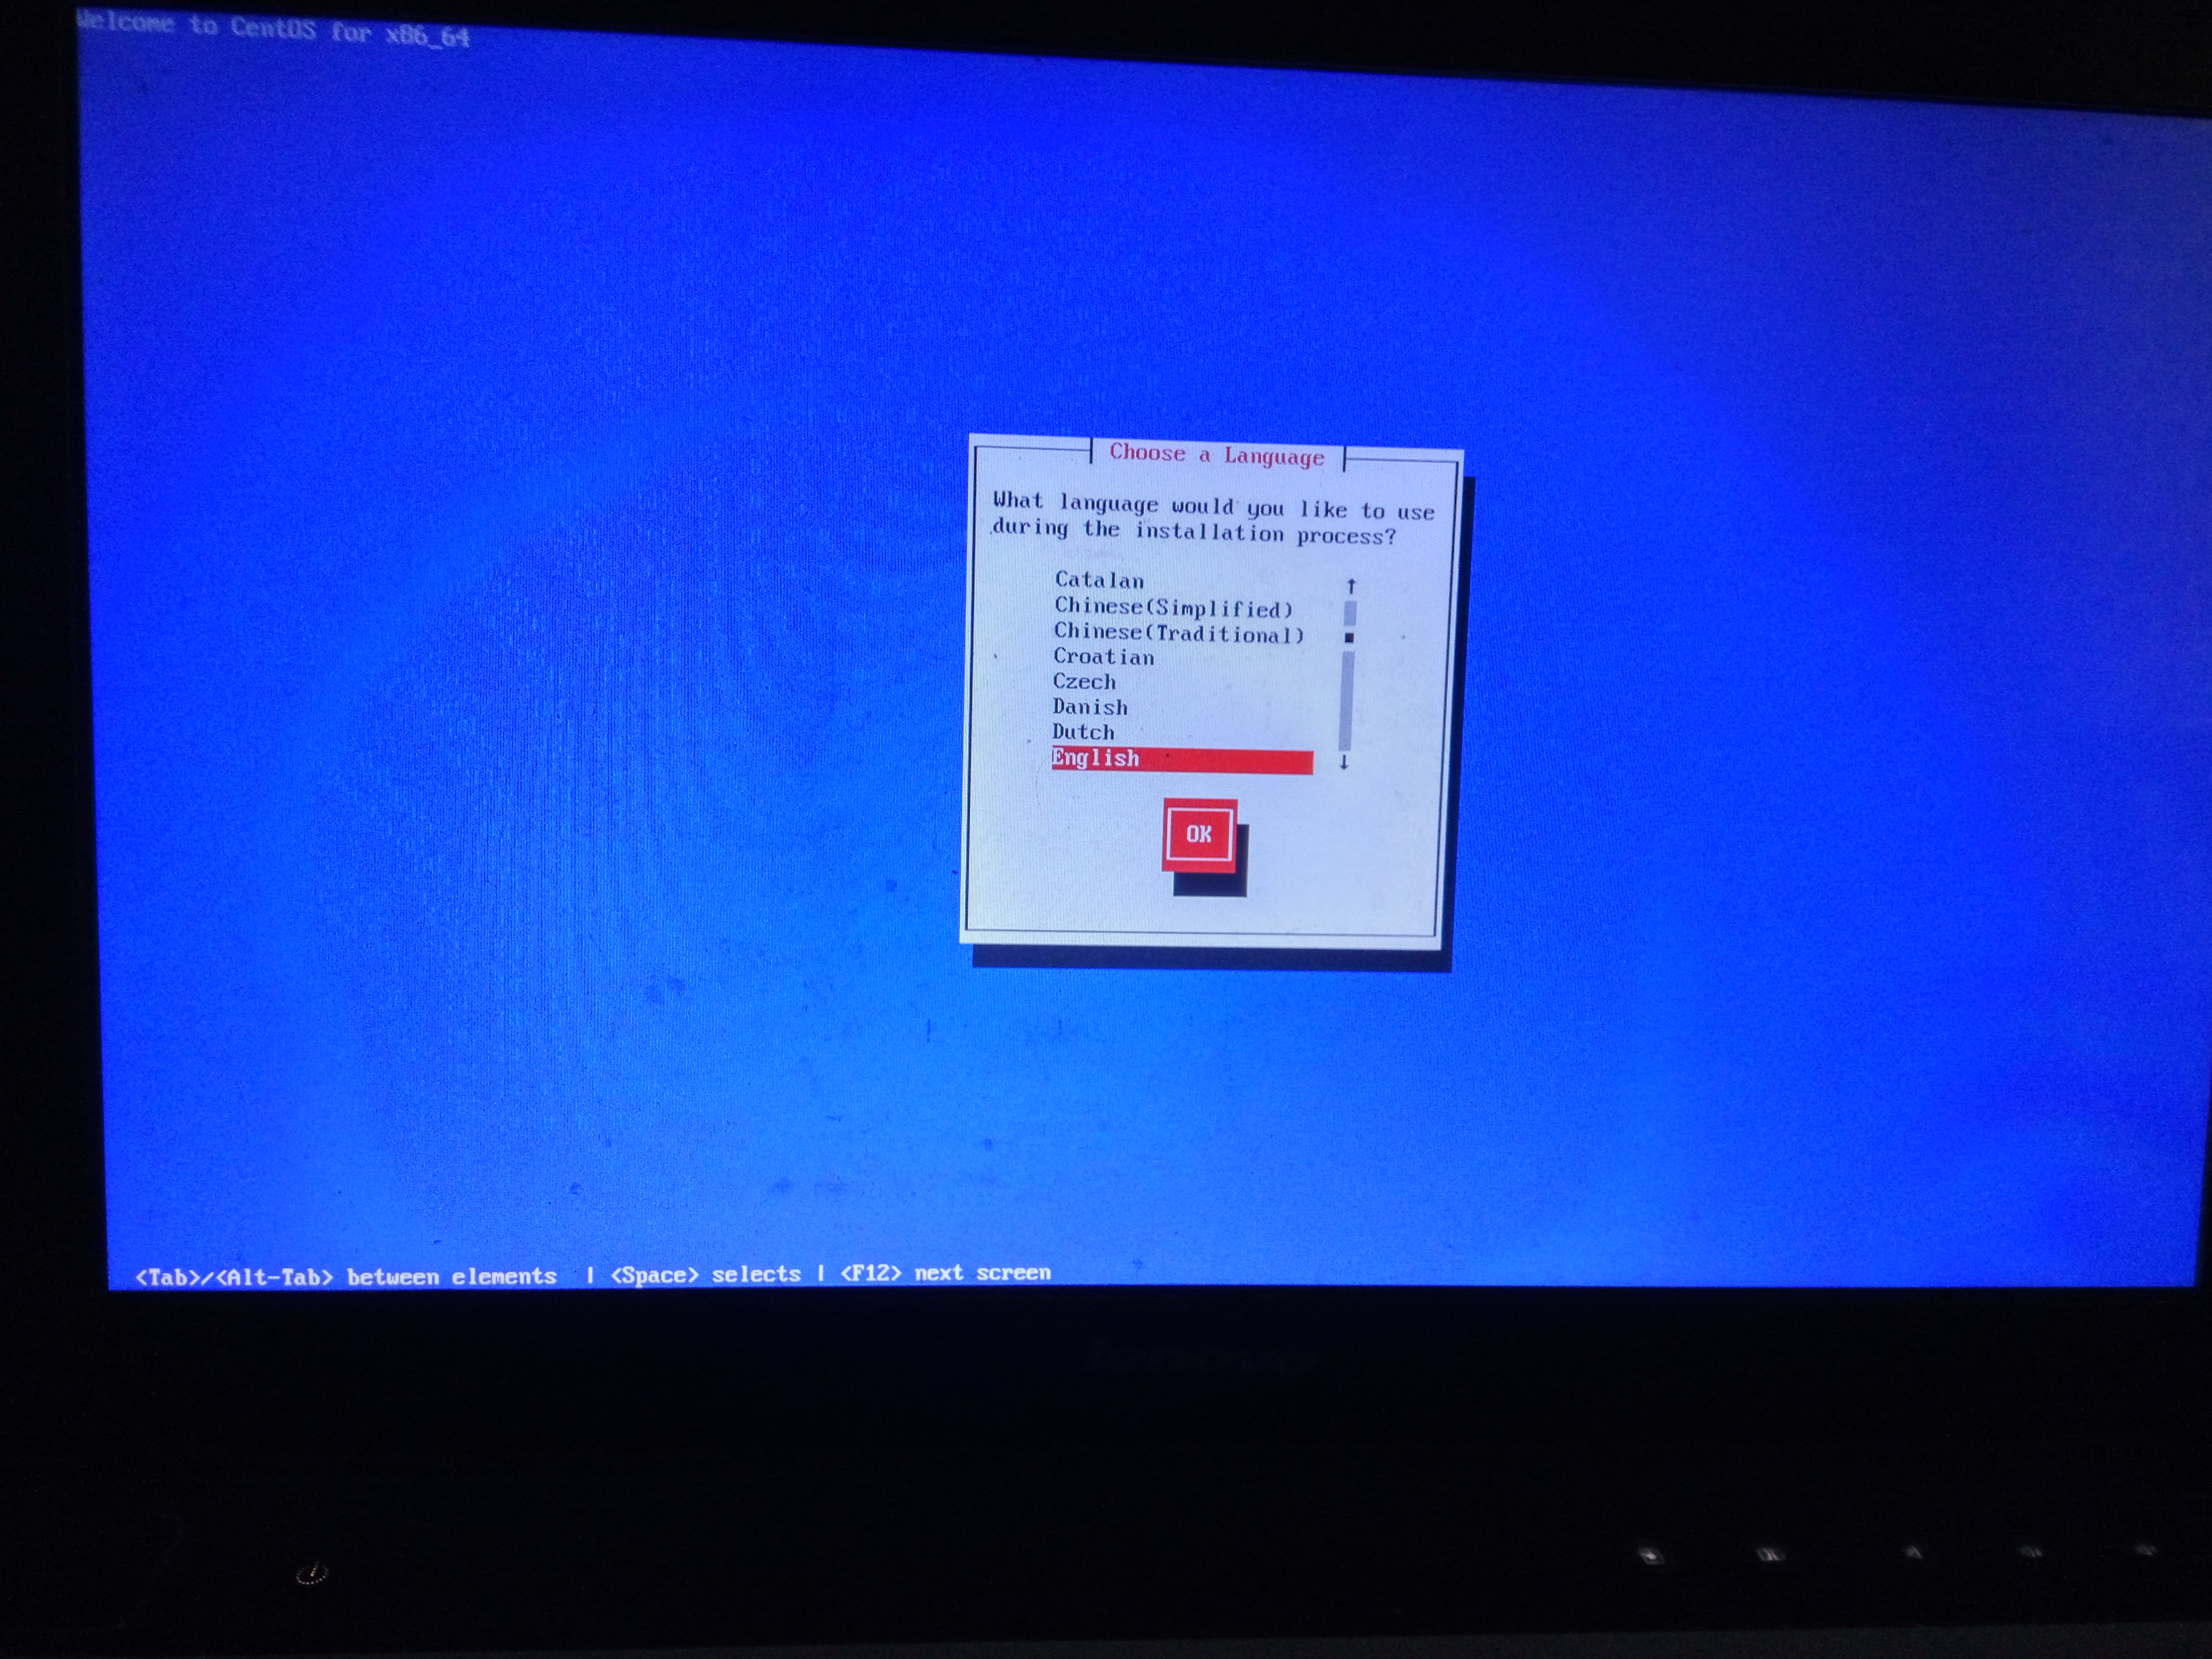2212x1659 pixels.
Task: Pick Danish as installation language
Action: point(1090,707)
